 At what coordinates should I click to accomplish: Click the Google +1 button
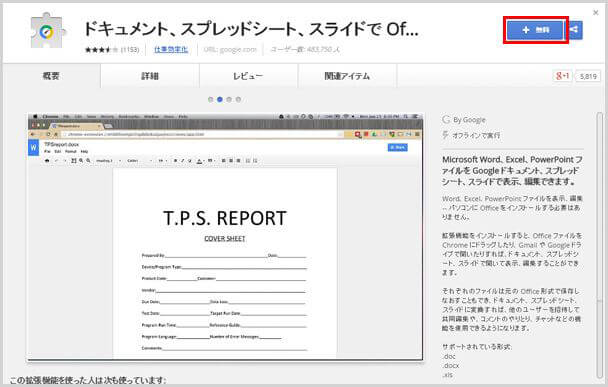(562, 76)
